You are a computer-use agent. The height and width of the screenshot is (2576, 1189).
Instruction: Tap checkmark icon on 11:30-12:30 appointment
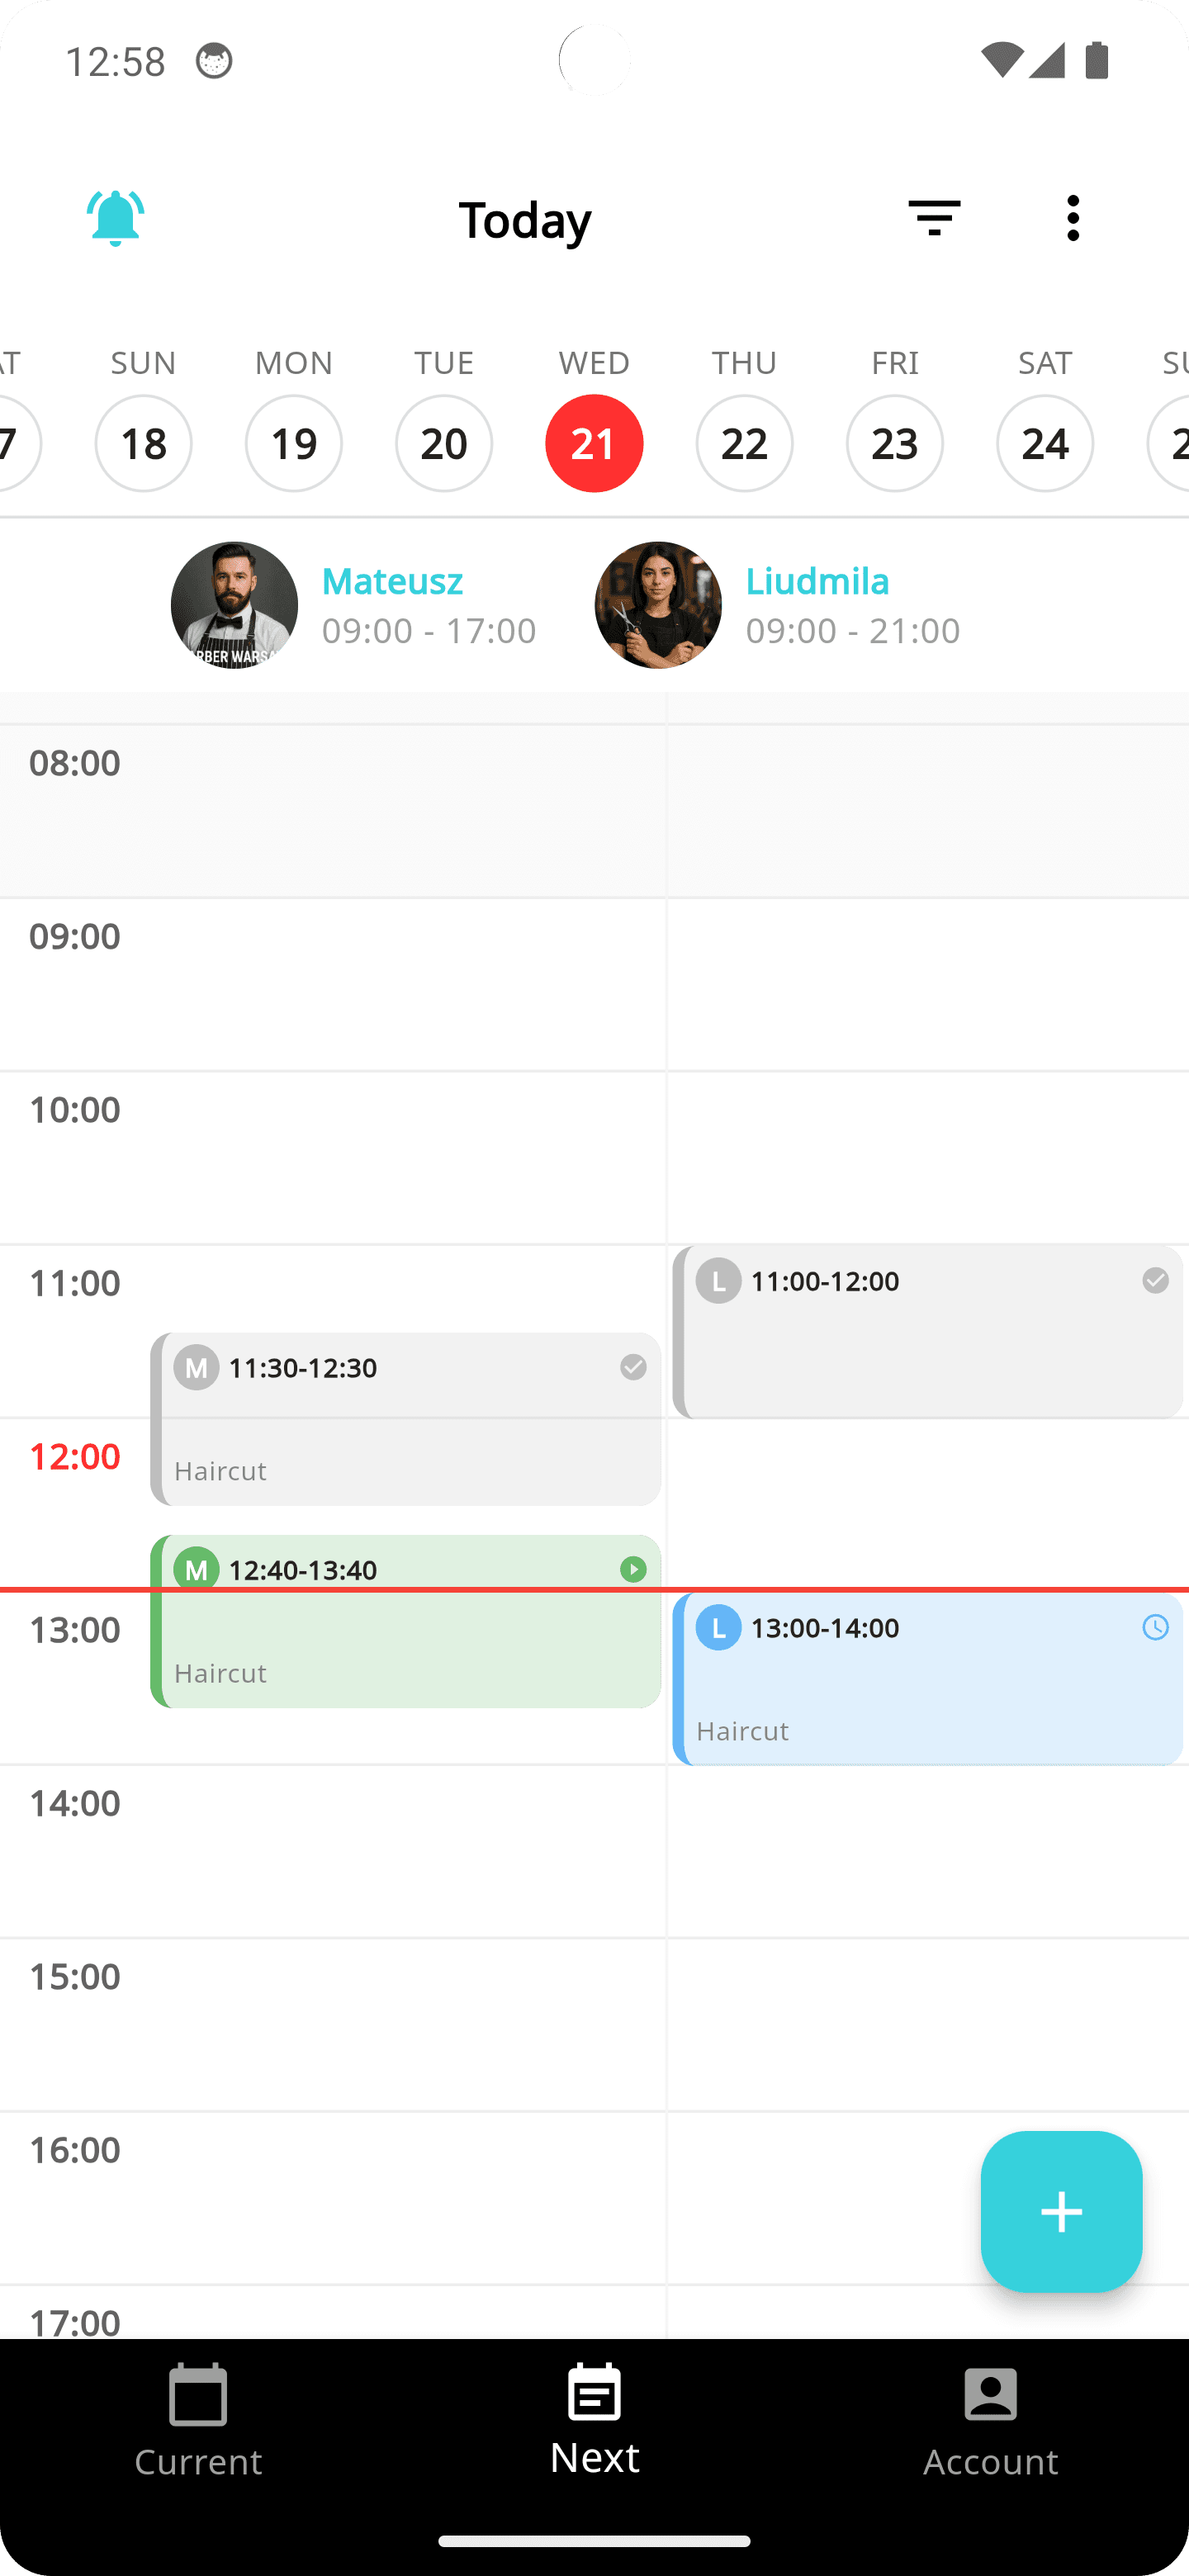point(633,1367)
